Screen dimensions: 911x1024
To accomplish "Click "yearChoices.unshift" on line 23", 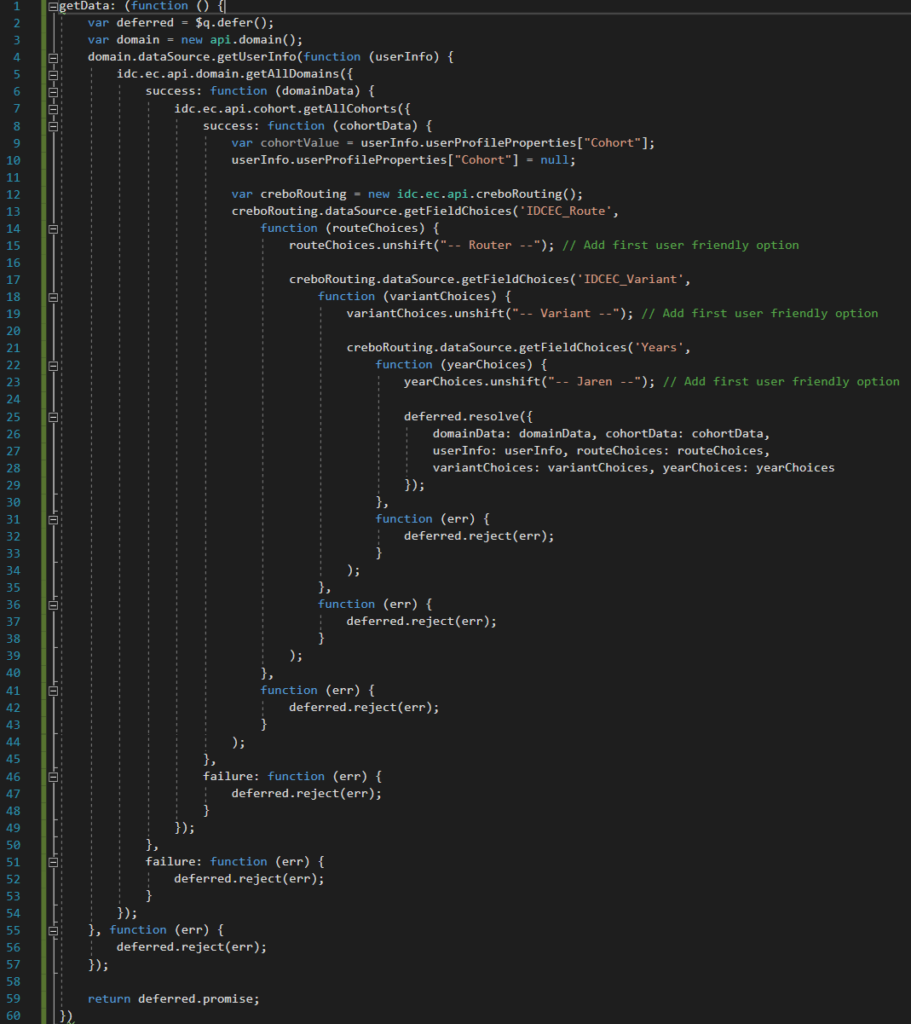I will click(x=471, y=381).
